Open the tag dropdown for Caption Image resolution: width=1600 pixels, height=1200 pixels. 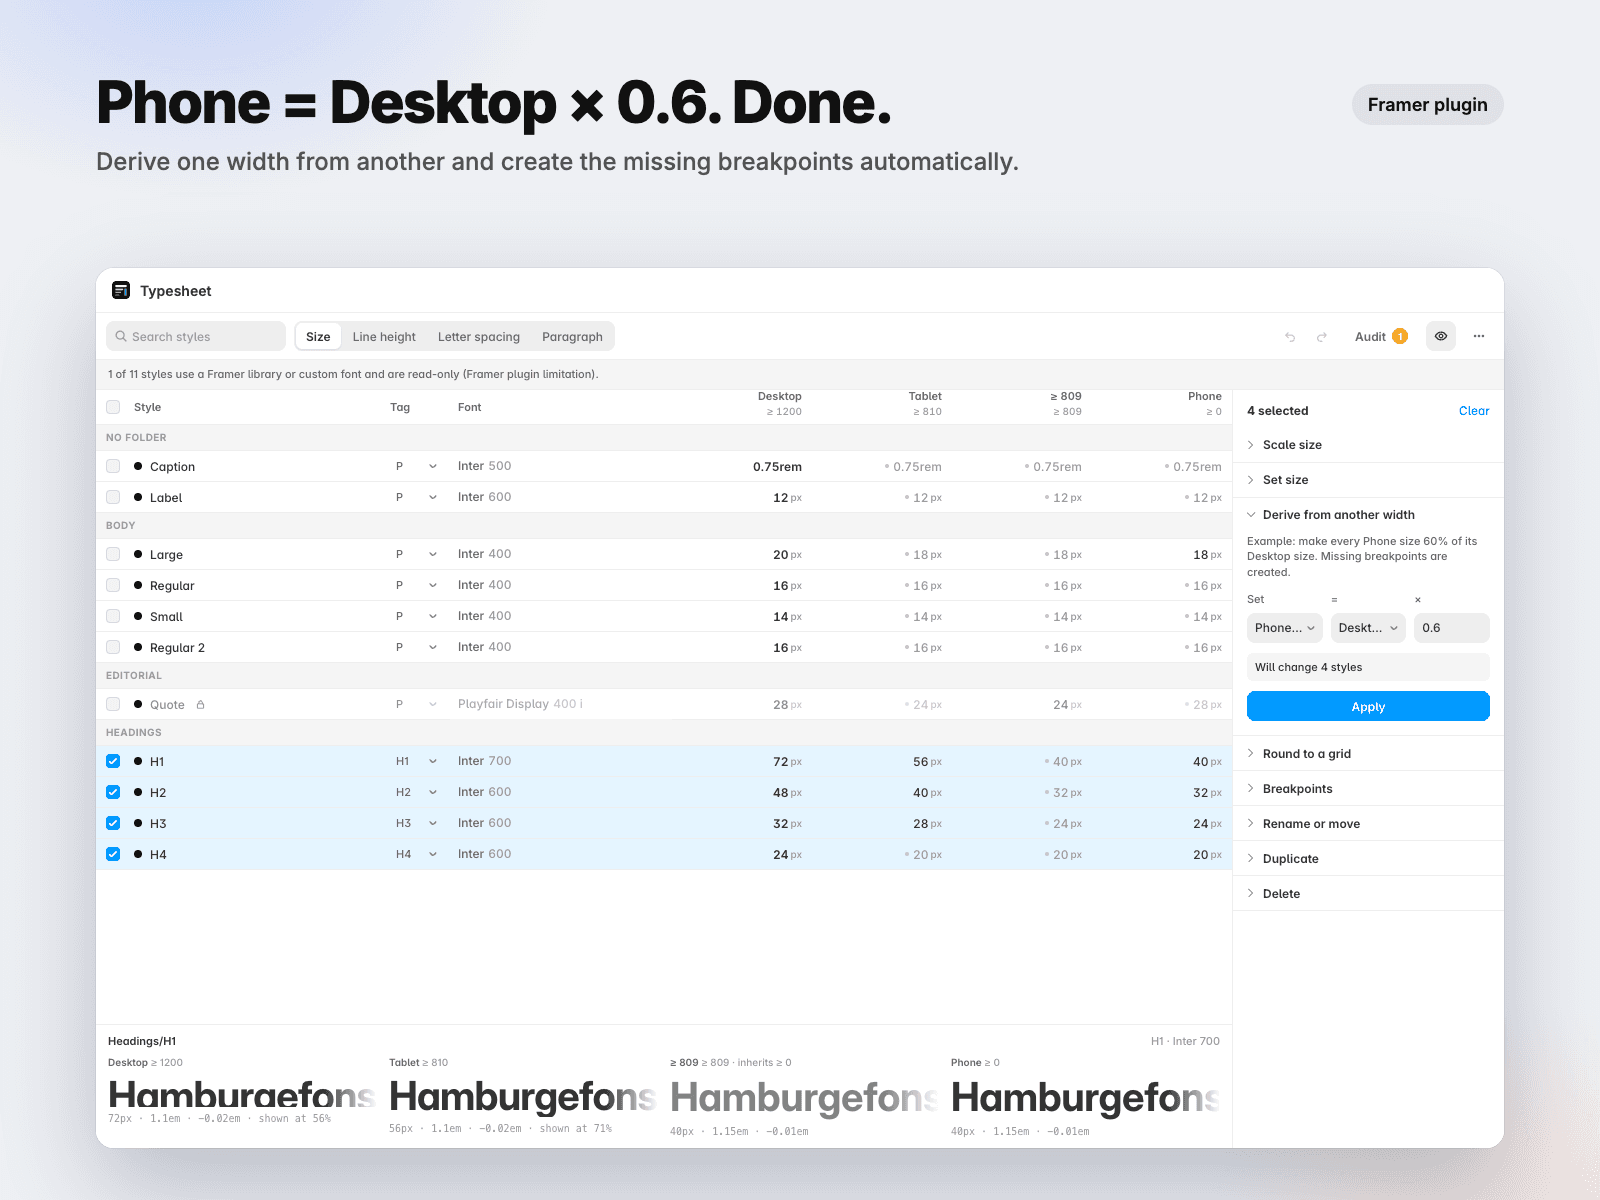point(433,466)
